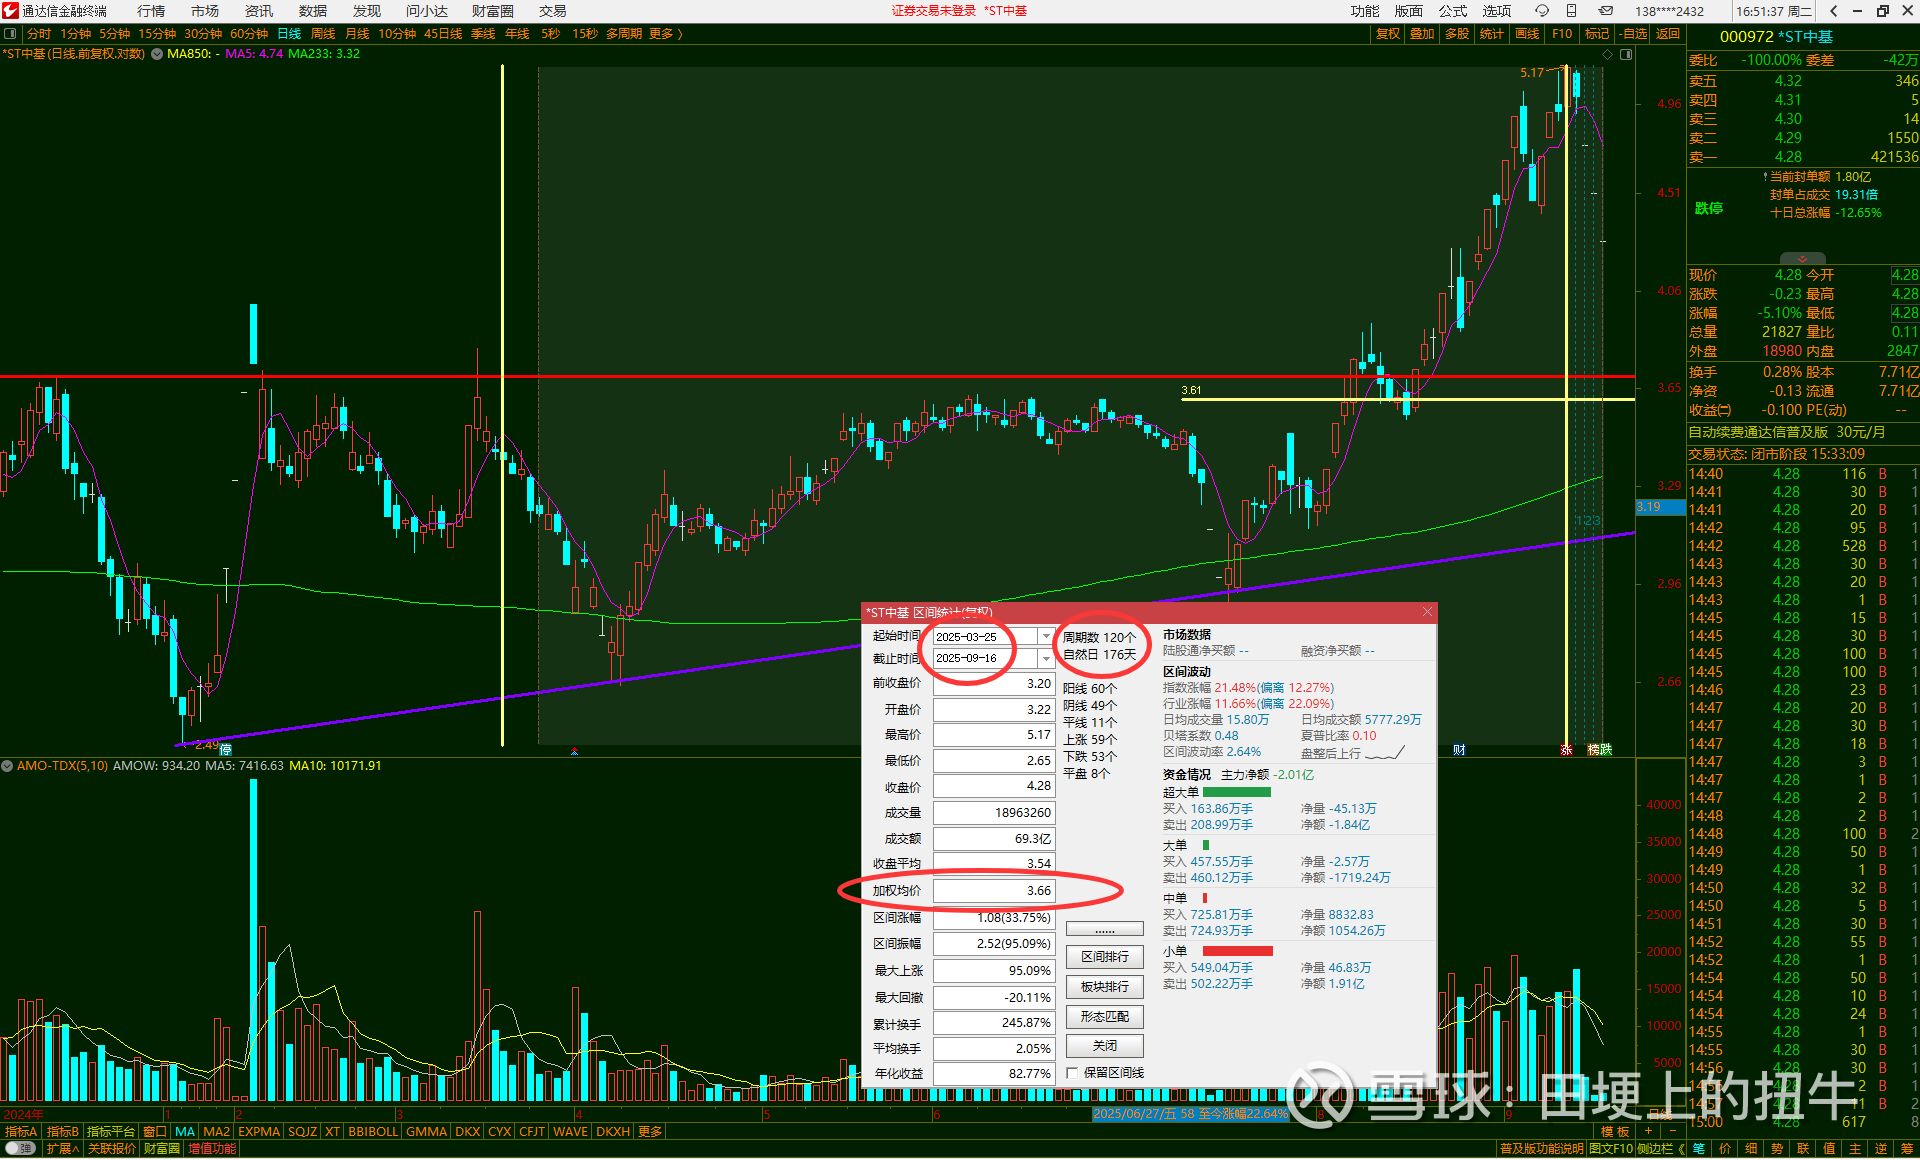1920x1160 pixels.
Task: Tick the 保留区间线 checkbox
Action: (x=1072, y=1073)
